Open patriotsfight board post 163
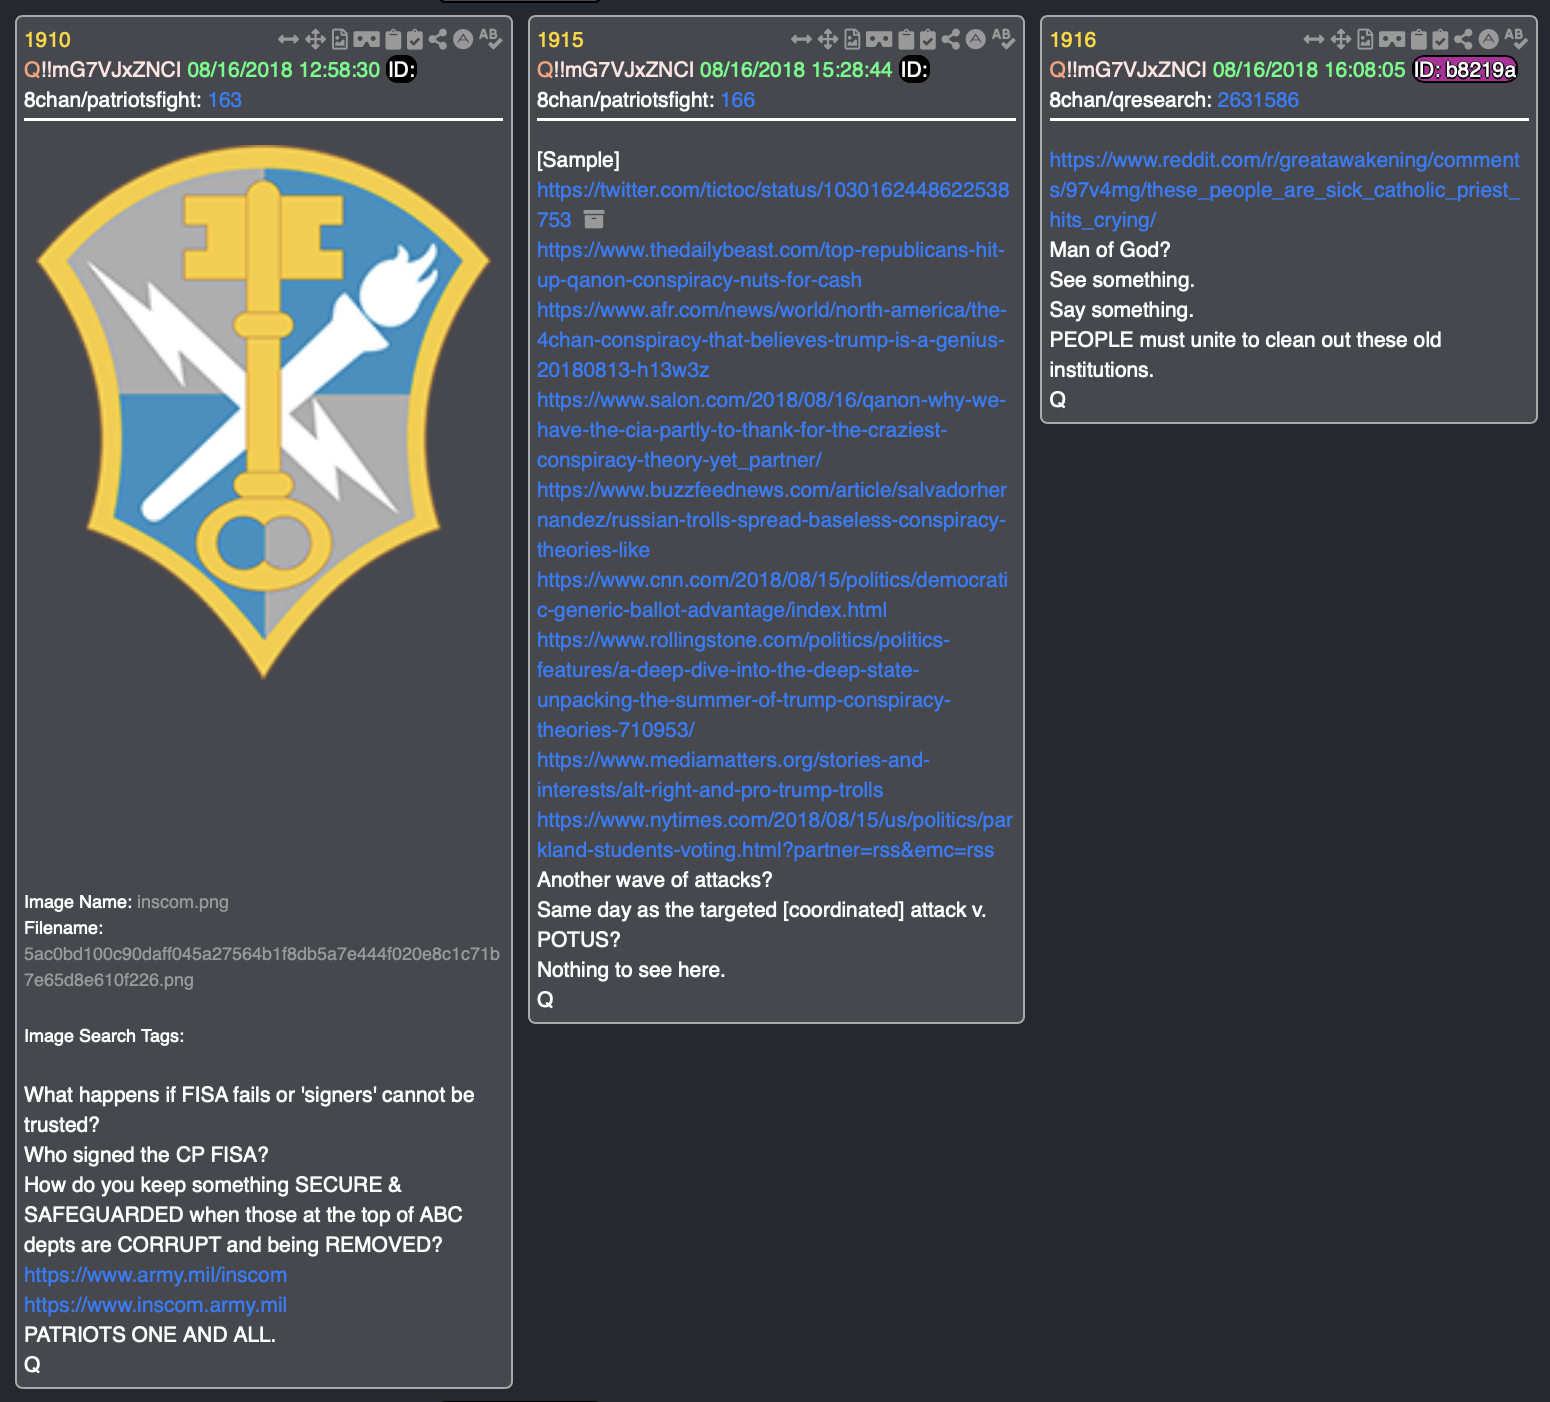This screenshot has height=1402, width=1550. coord(225,100)
